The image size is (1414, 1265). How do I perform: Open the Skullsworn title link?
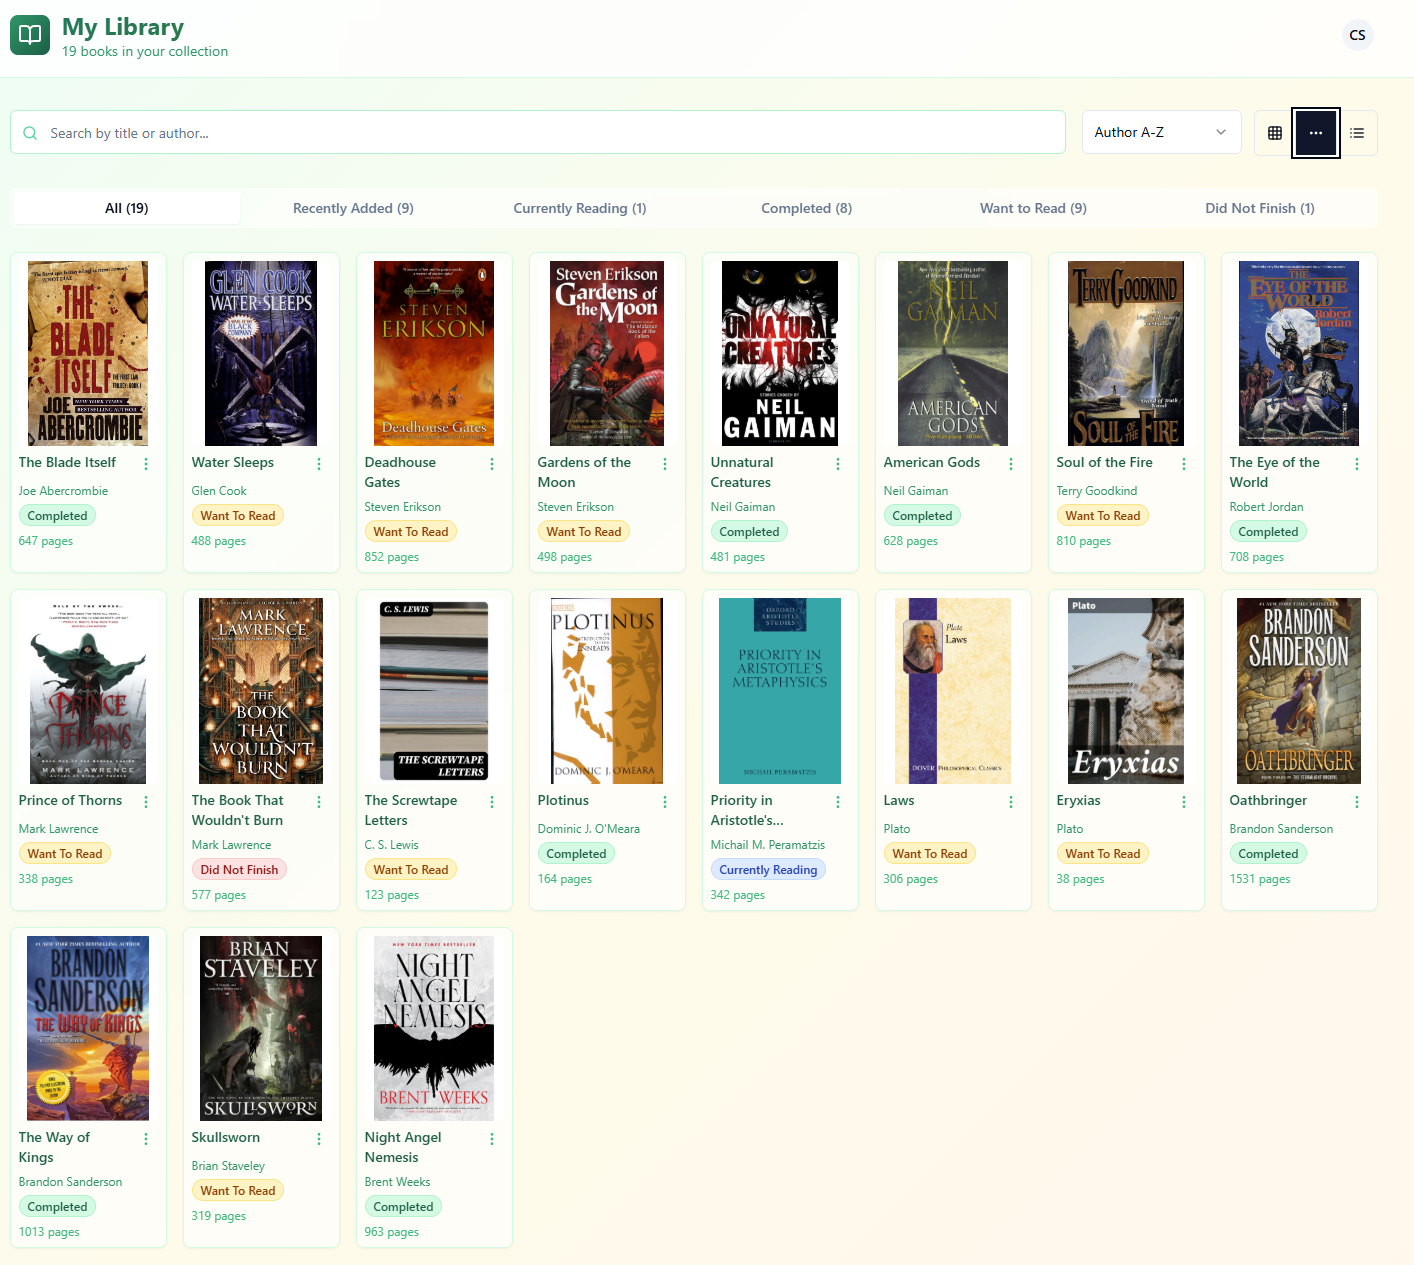pyautogui.click(x=225, y=1137)
